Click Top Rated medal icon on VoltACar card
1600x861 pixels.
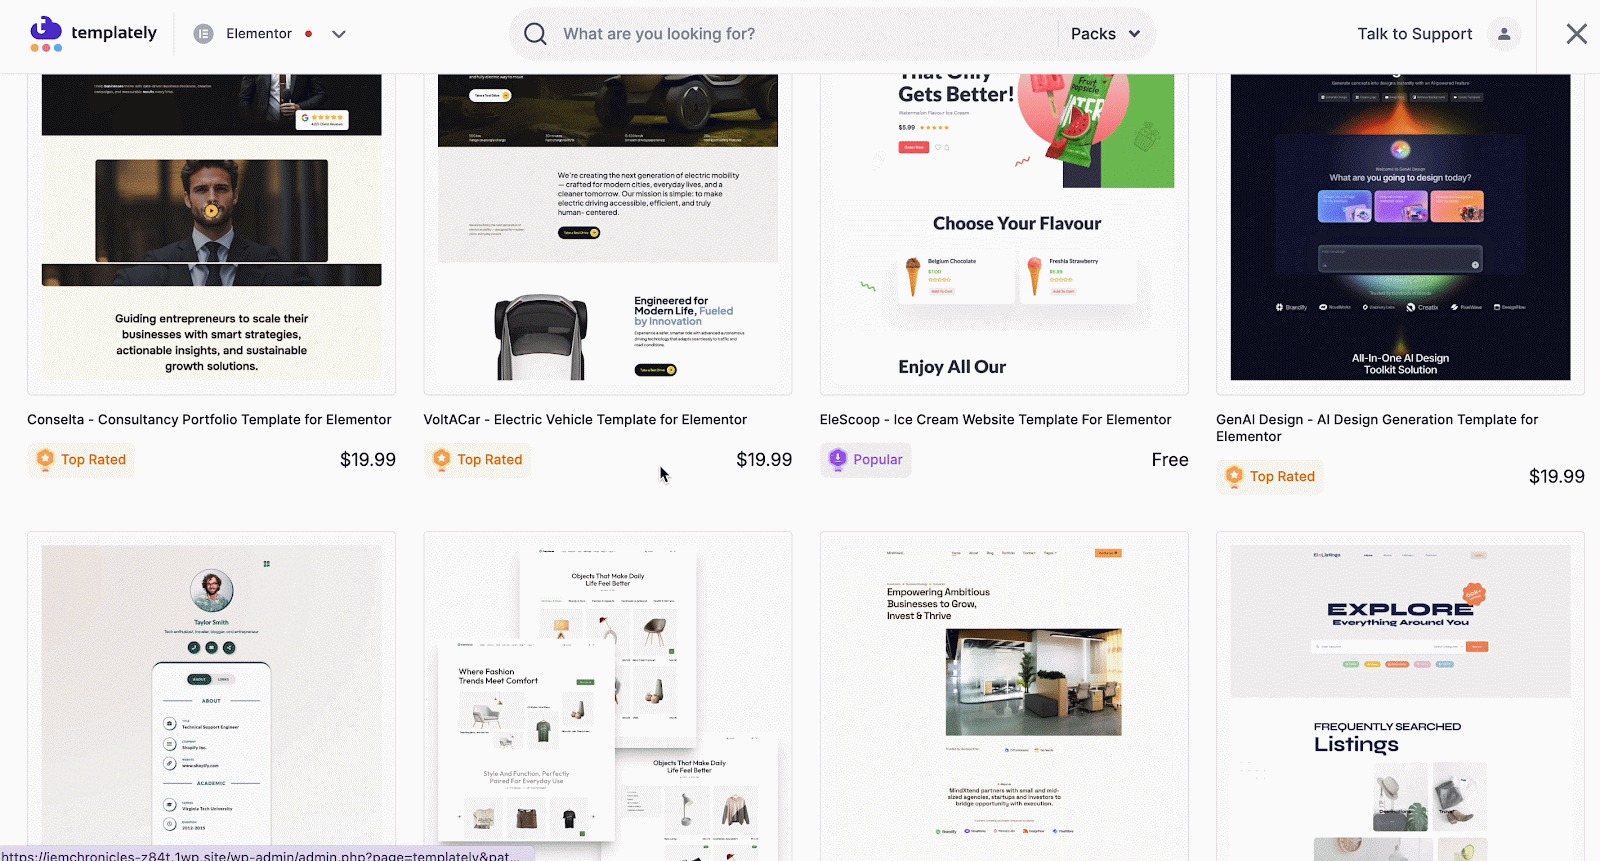[441, 460]
